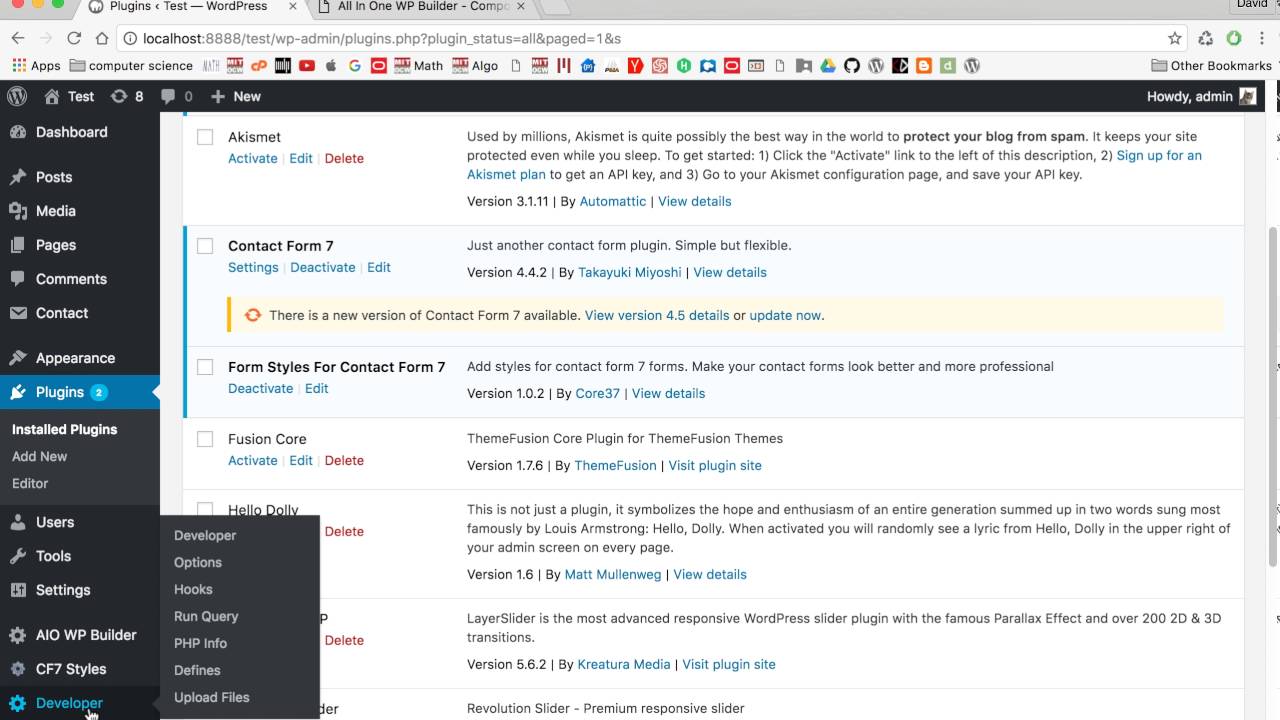Select Hooks in Developer flyout menu
The width and height of the screenshot is (1280, 720).
coord(193,589)
